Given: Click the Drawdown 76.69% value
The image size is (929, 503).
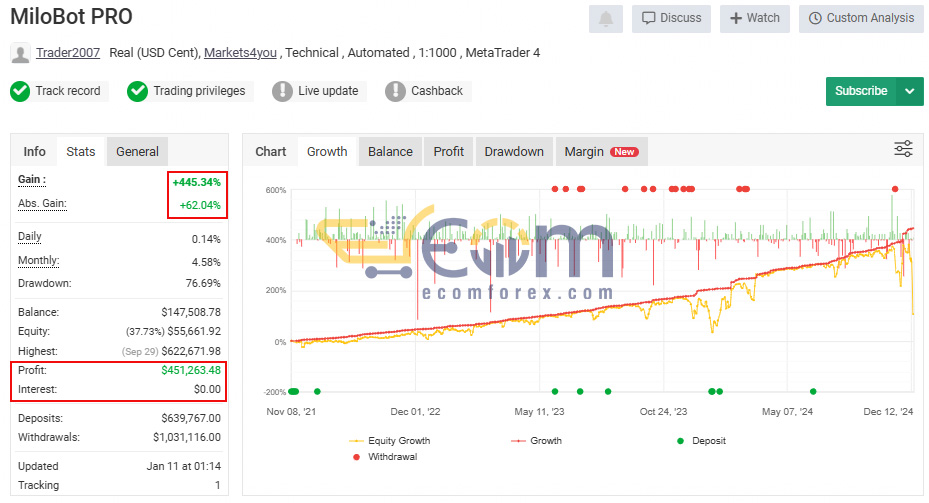Looking at the screenshot, I should click(203, 283).
